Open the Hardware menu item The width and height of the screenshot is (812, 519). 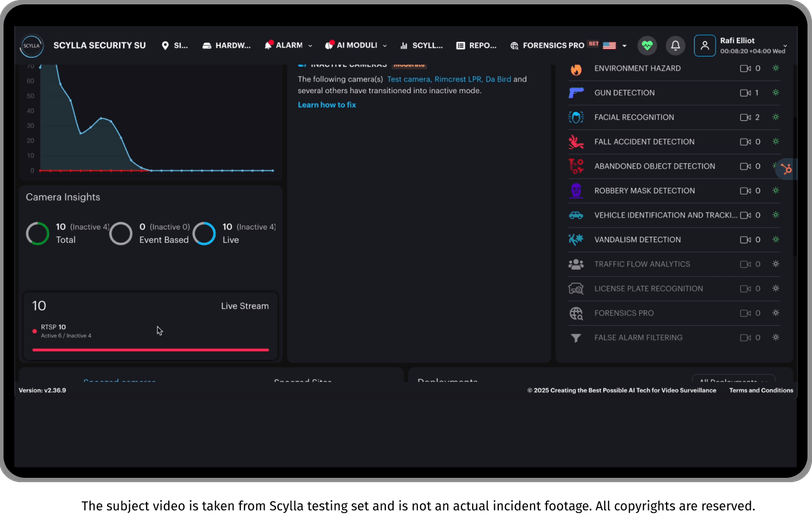[x=226, y=46]
